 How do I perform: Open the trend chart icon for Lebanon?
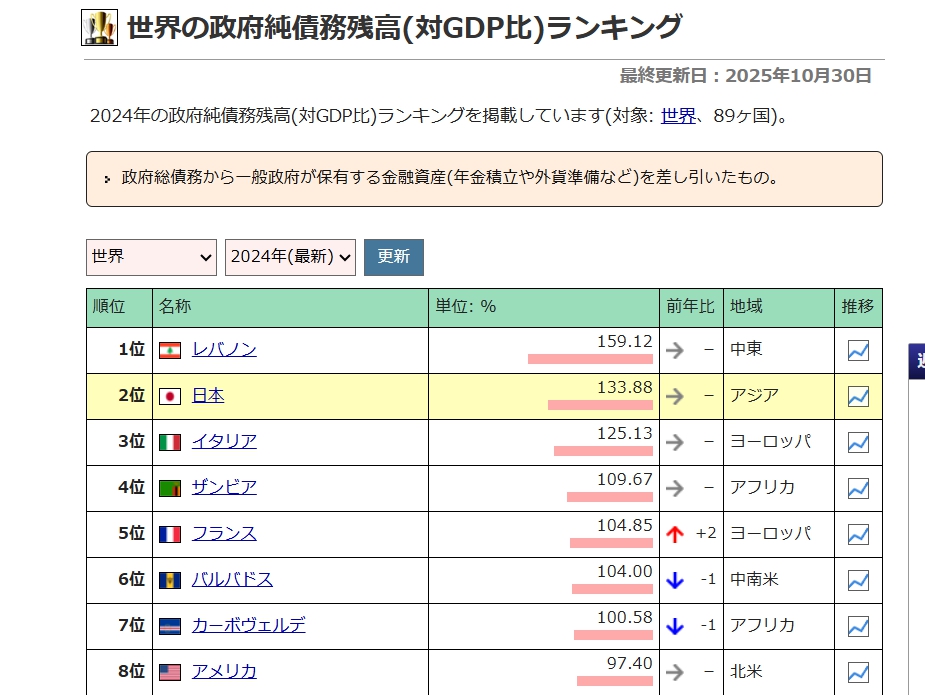pyautogui.click(x=858, y=351)
